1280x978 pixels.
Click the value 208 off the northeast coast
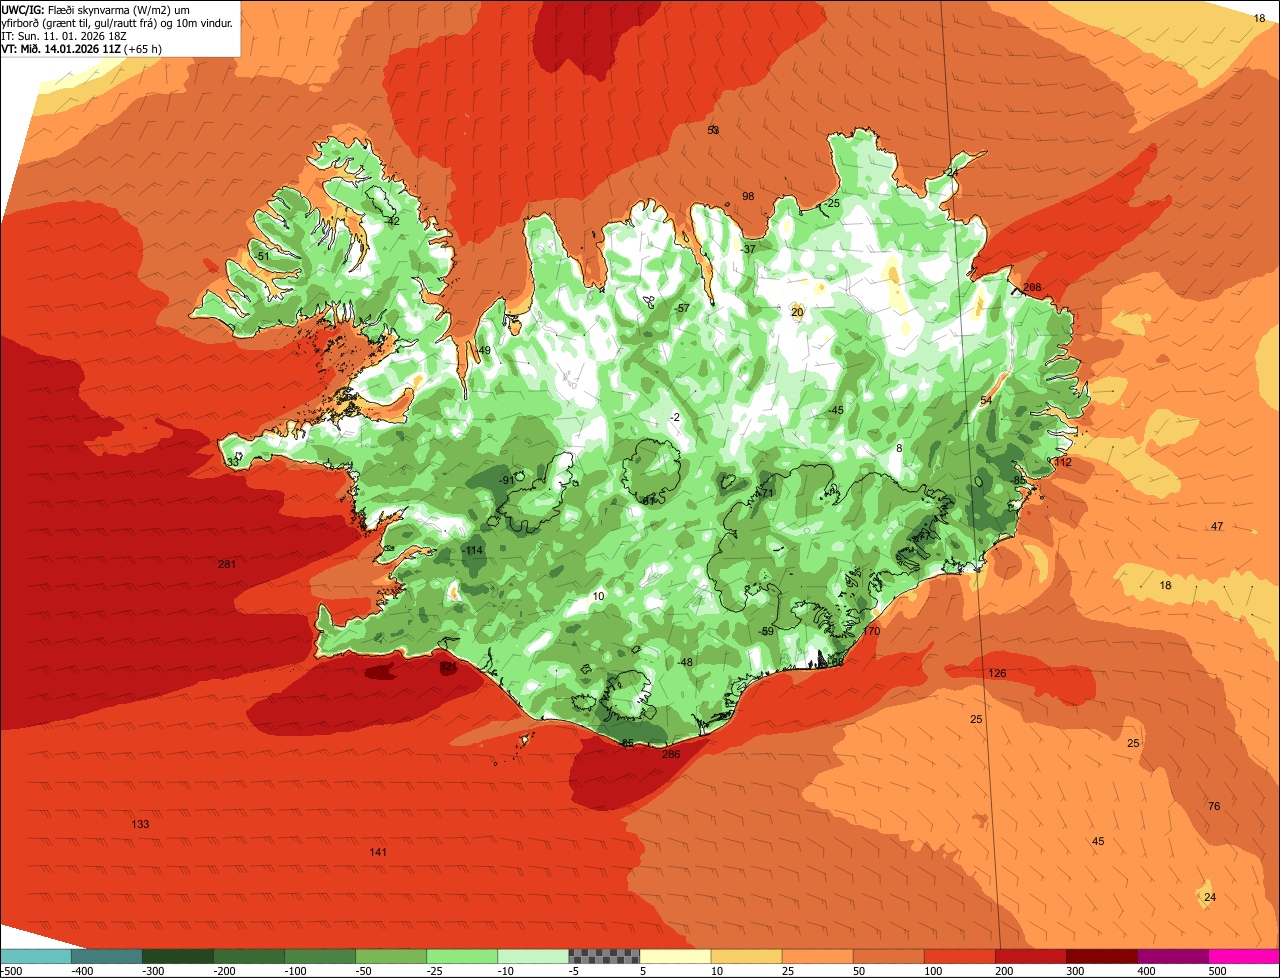point(1032,287)
